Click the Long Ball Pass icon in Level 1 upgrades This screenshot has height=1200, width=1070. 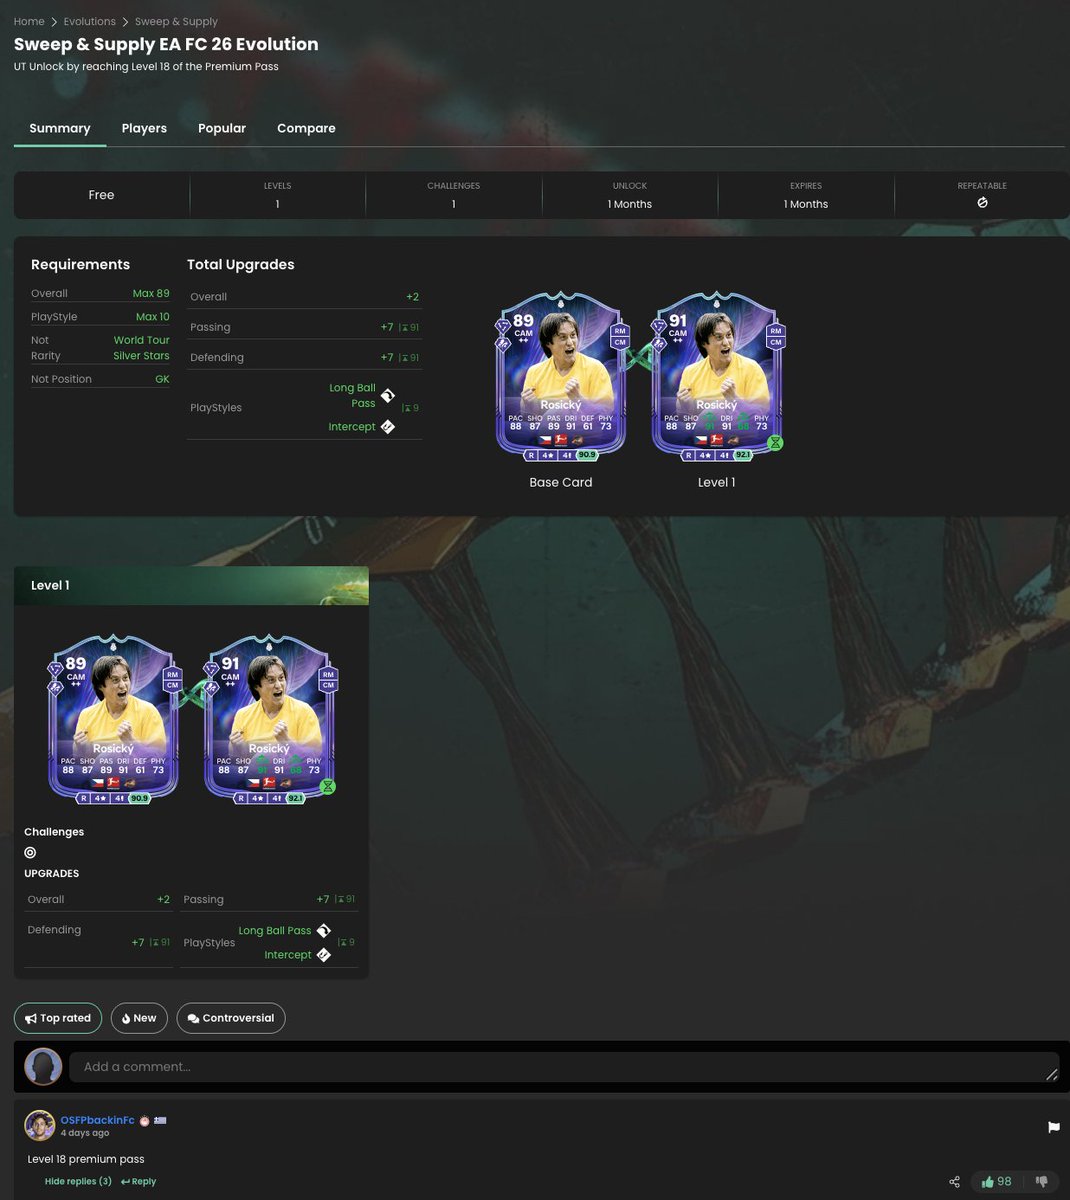coord(323,931)
